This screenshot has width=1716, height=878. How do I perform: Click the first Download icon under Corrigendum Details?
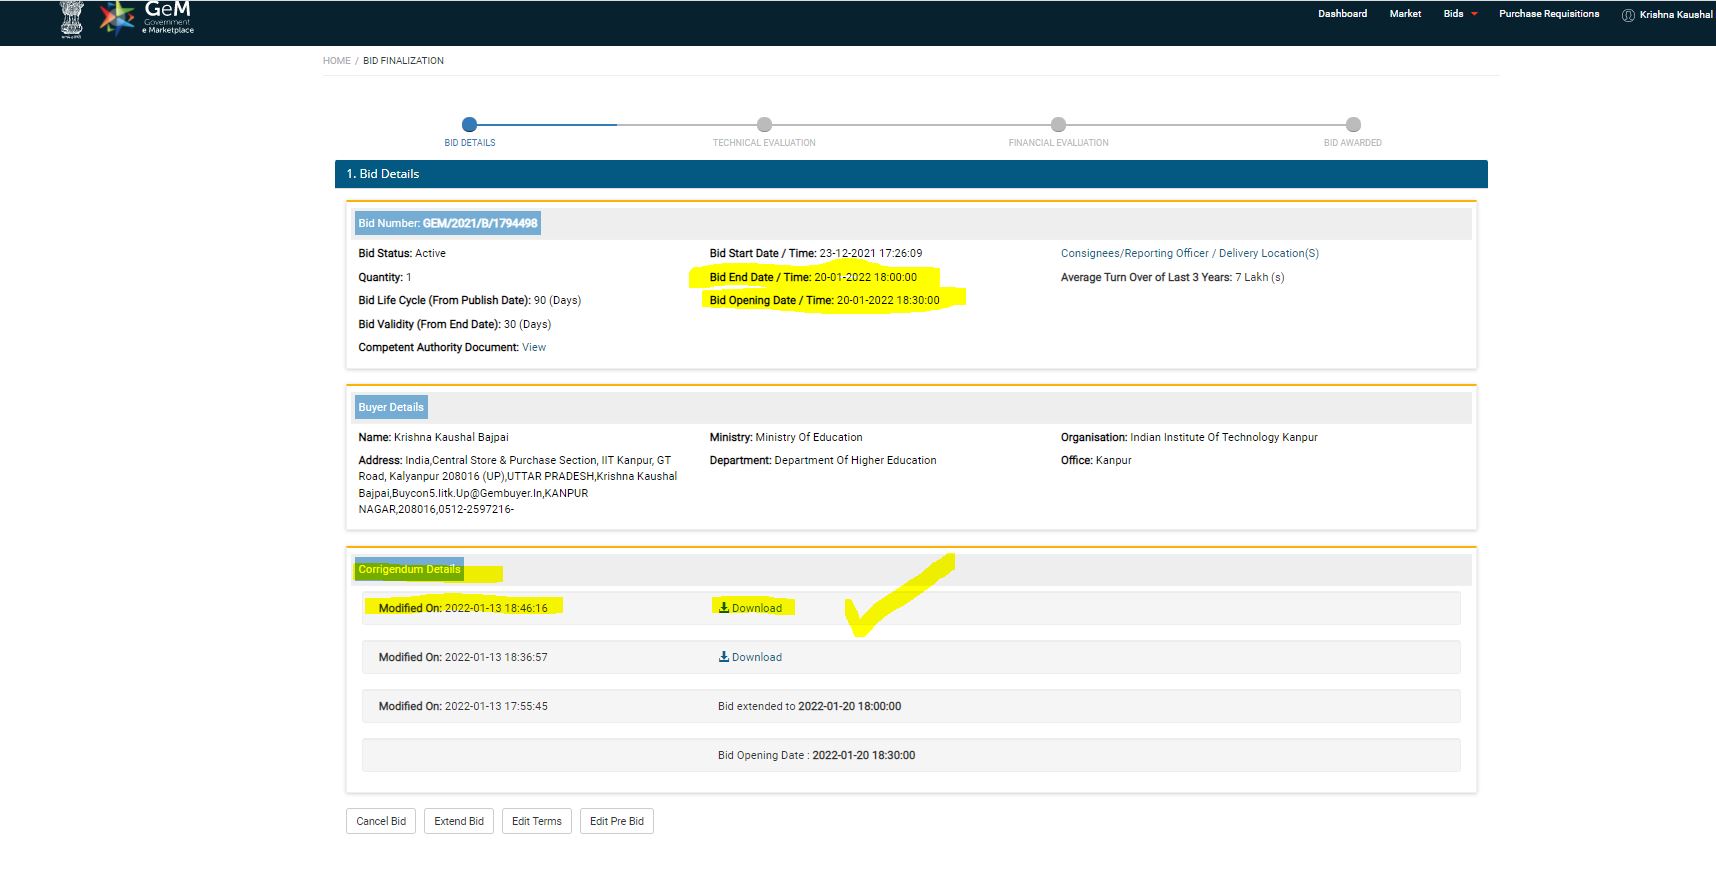pyautogui.click(x=724, y=608)
